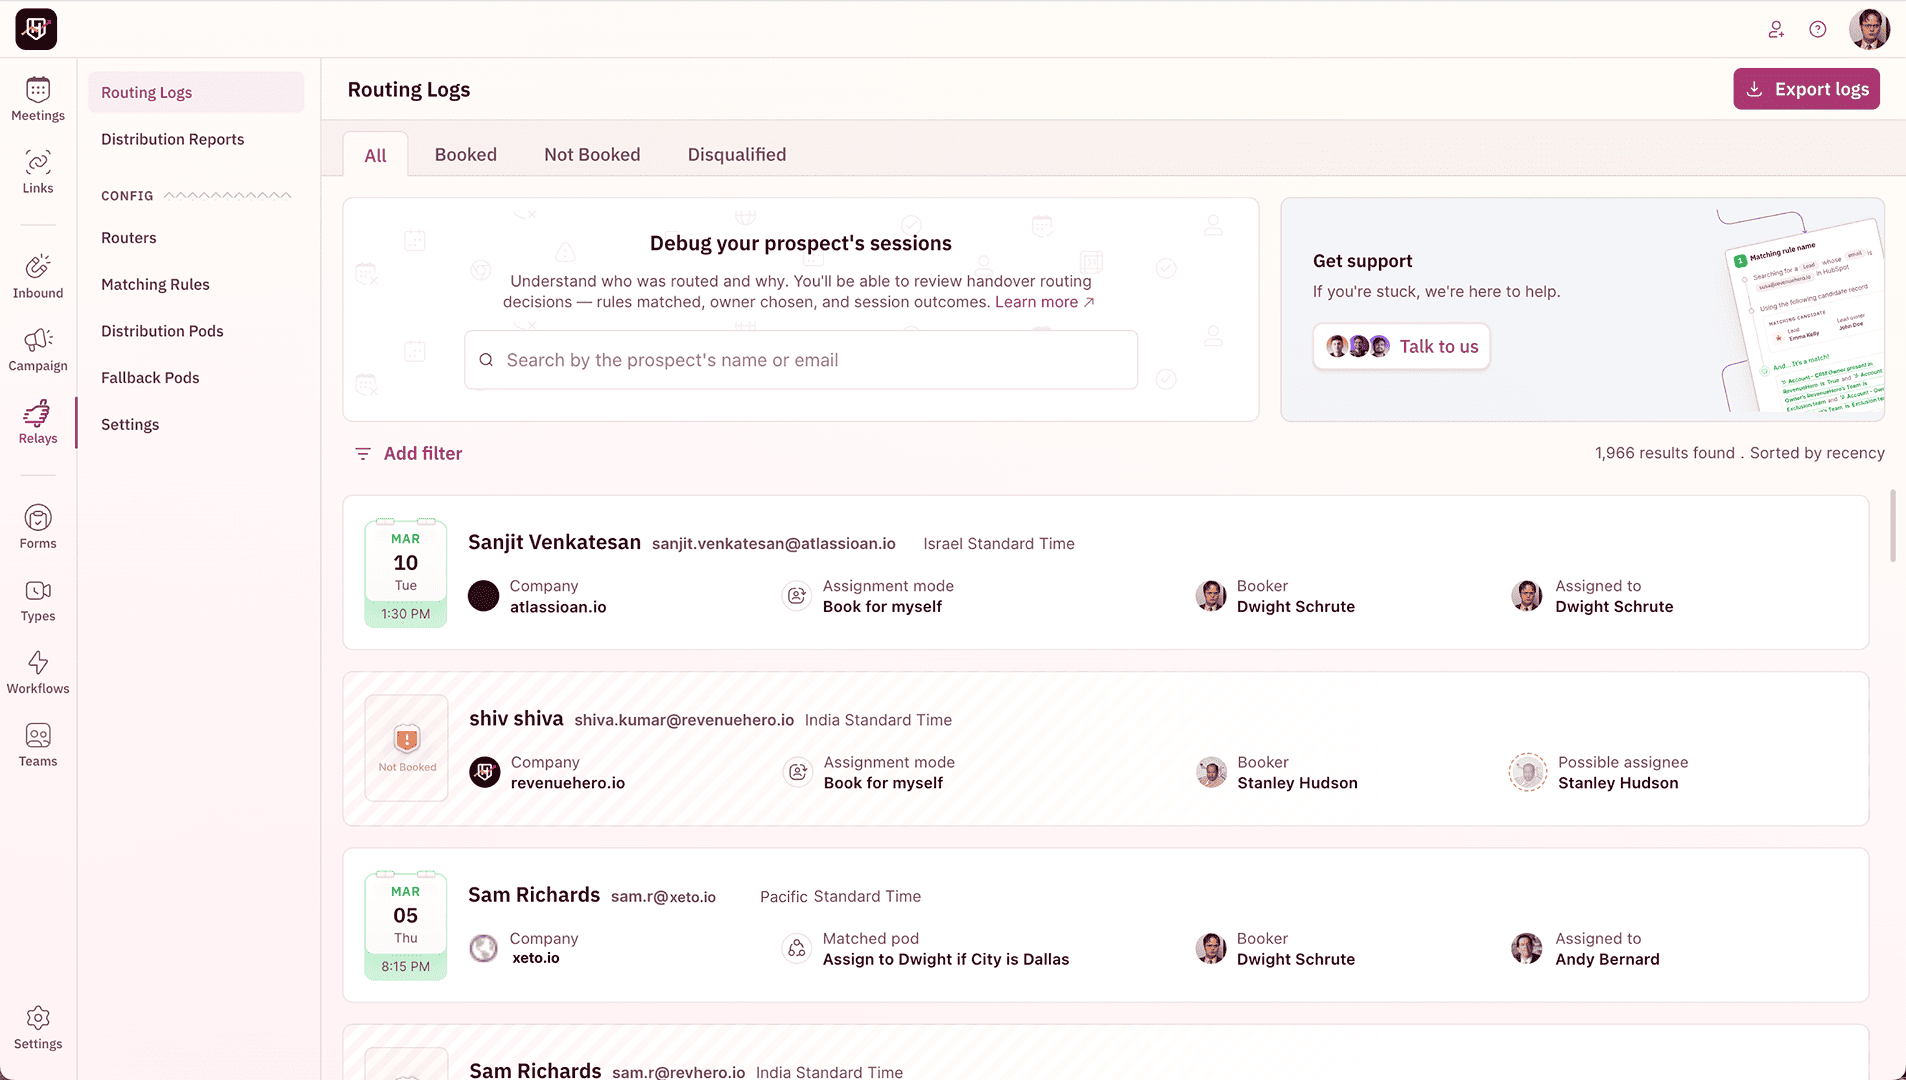Follow the Learn more link
Viewport: 1906px width, 1080px height.
point(1044,302)
